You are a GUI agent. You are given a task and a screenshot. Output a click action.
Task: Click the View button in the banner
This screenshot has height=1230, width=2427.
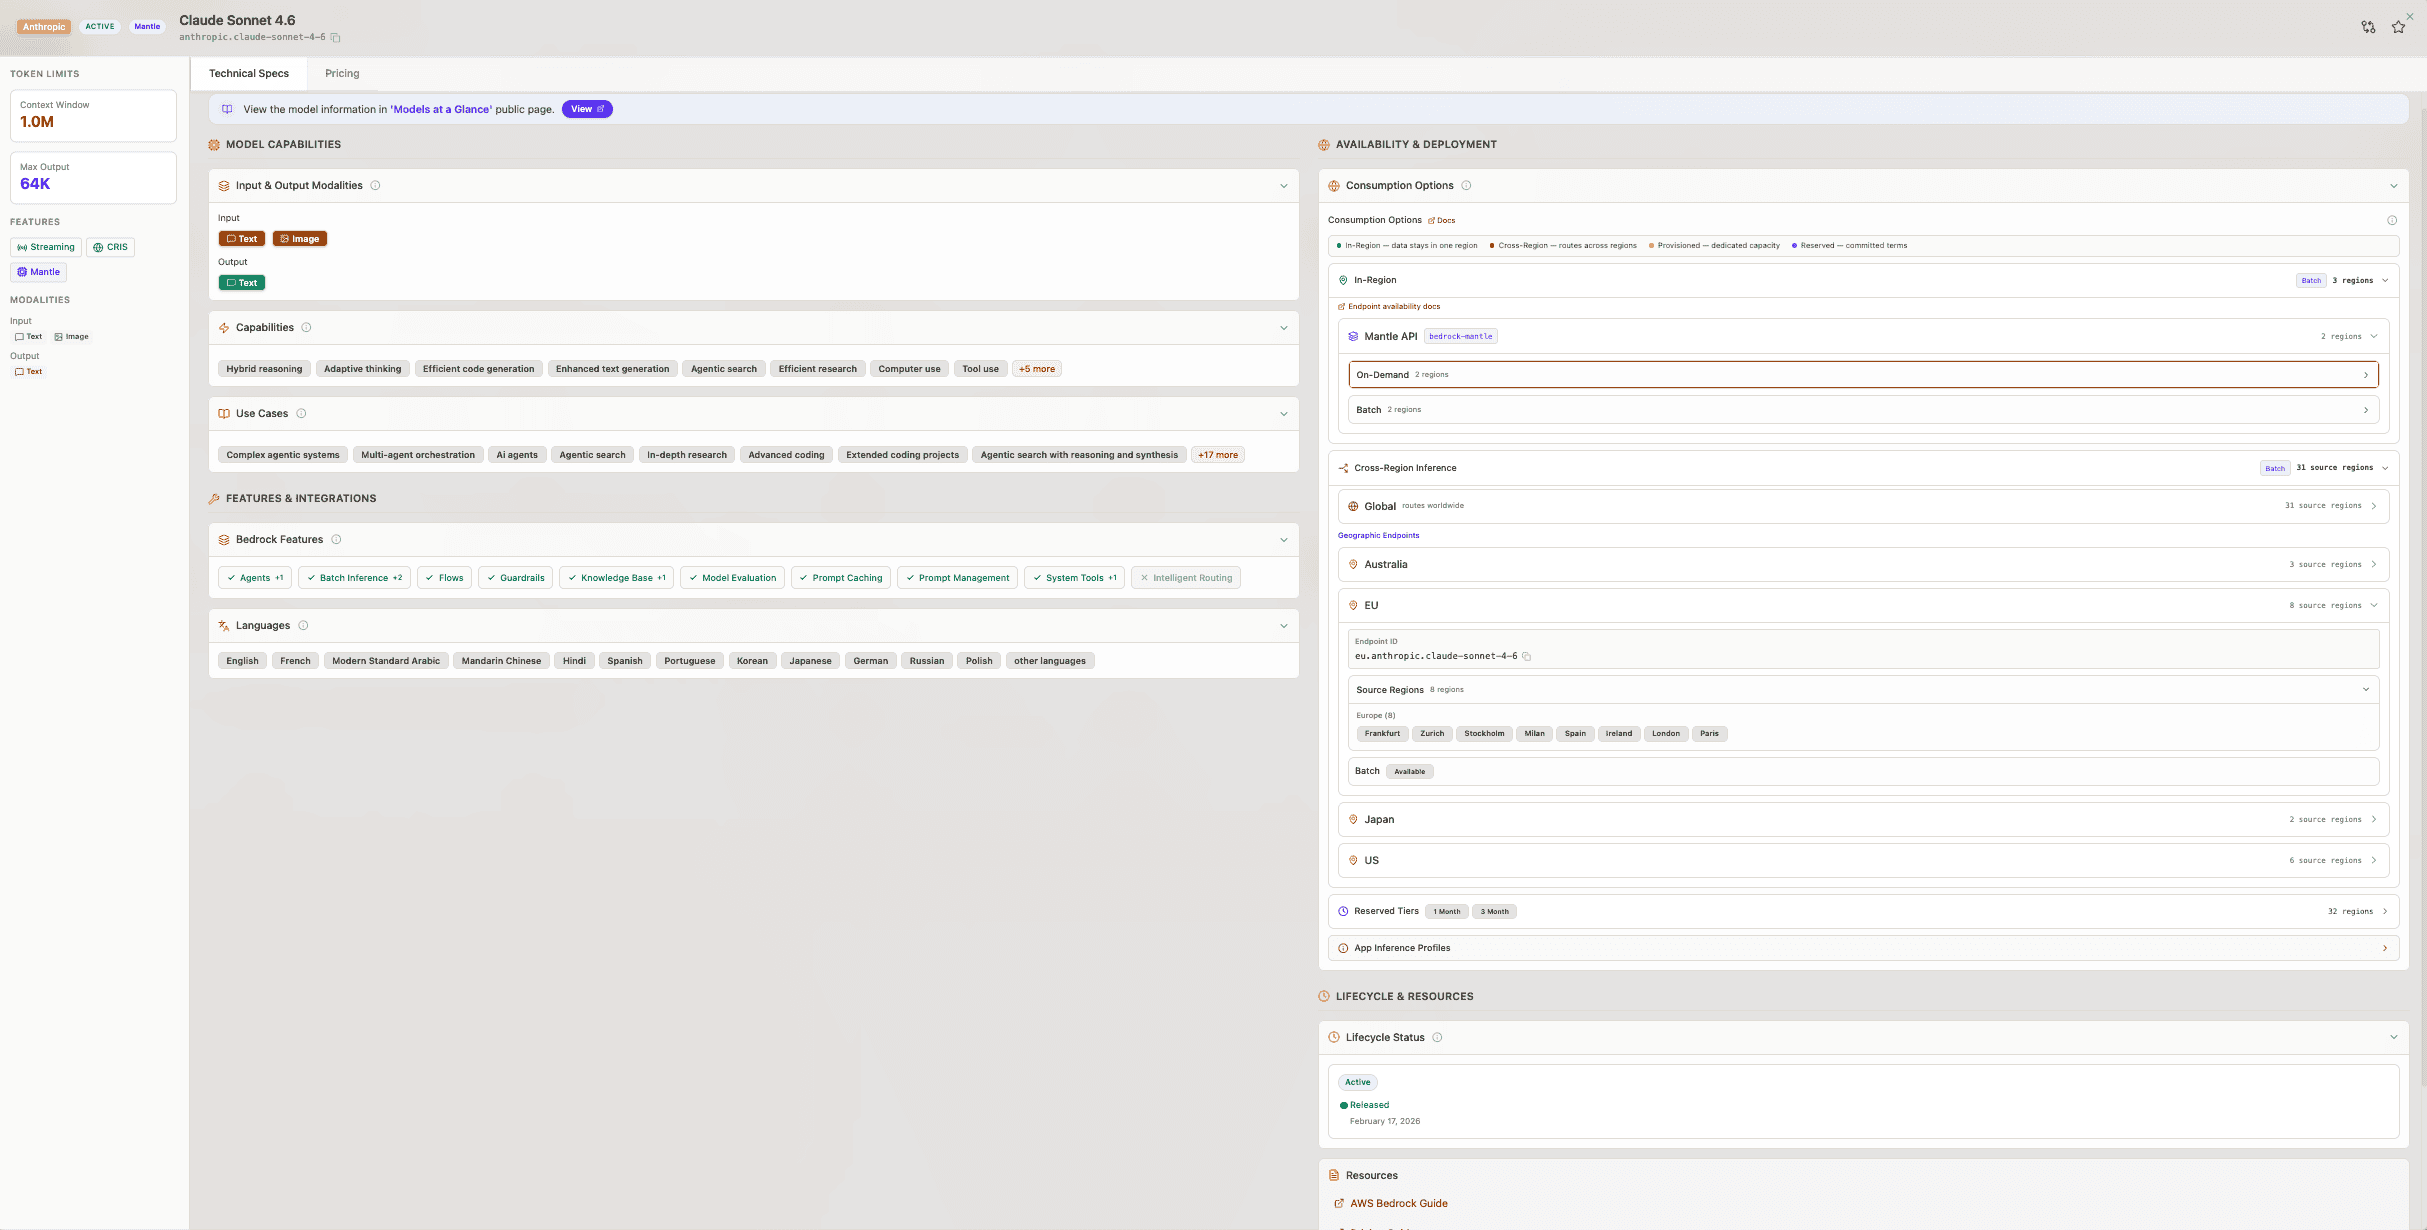click(x=587, y=110)
